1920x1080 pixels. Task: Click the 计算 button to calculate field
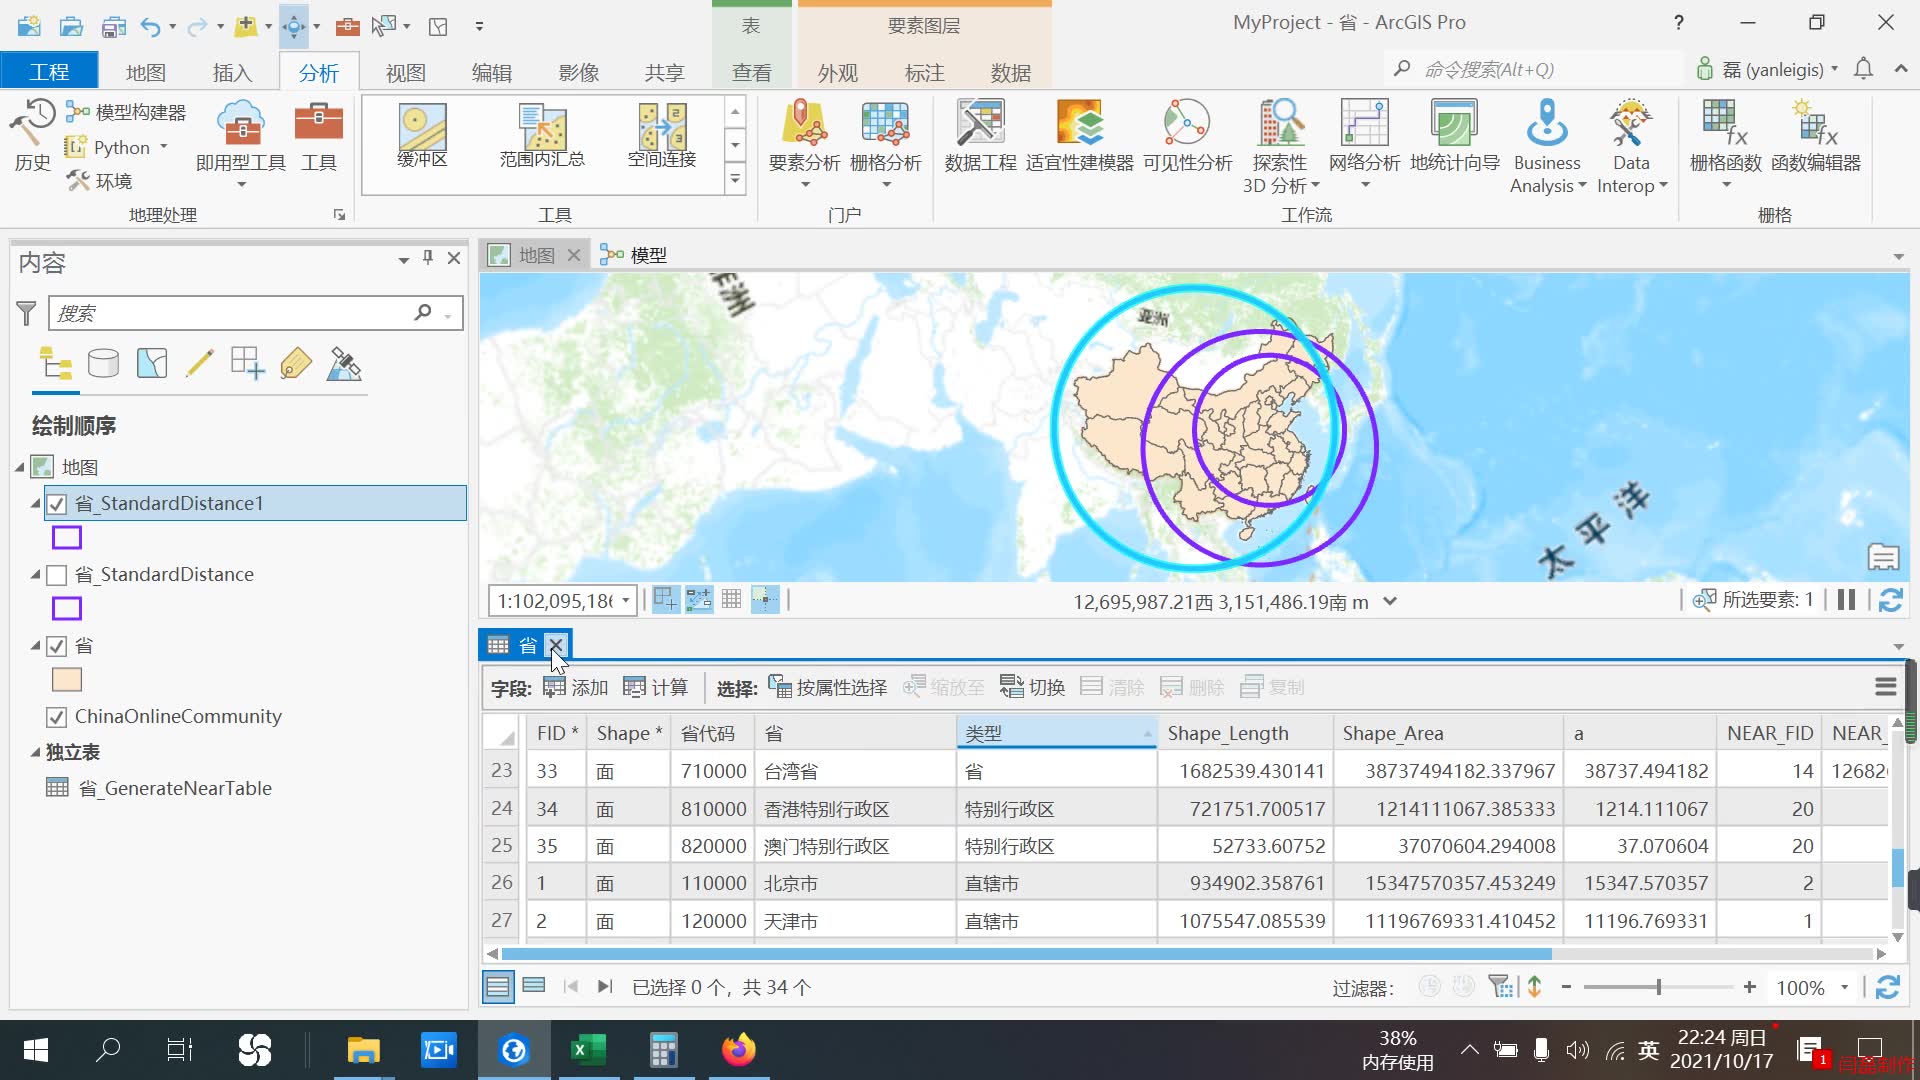[x=657, y=686]
